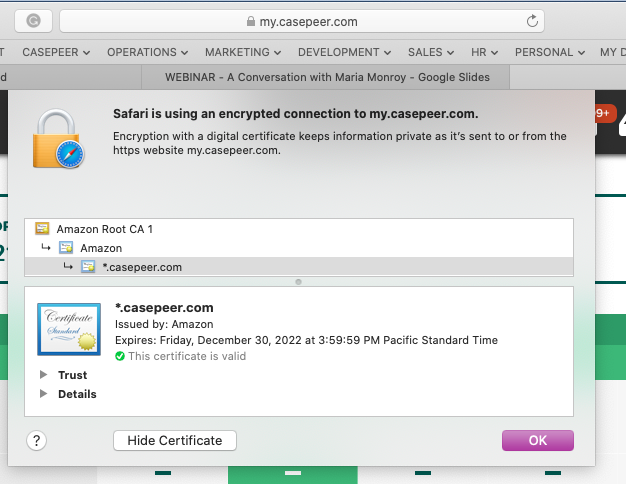Reload the page with the refresh icon

[x=532, y=21]
